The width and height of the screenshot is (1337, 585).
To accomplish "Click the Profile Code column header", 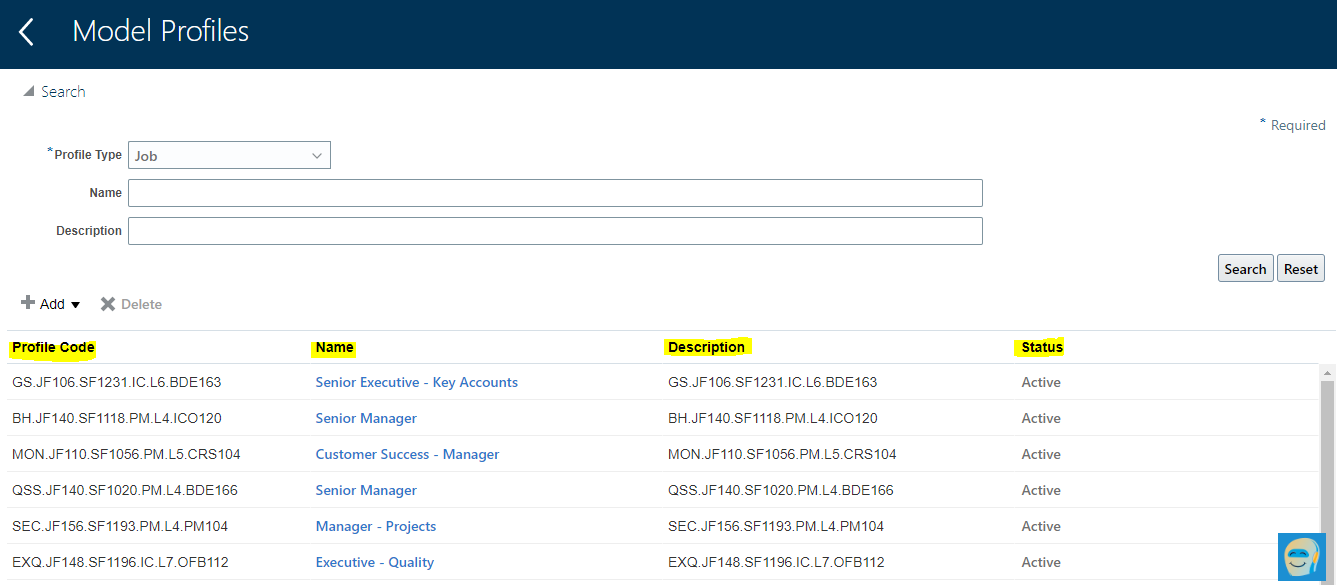I will click(52, 347).
